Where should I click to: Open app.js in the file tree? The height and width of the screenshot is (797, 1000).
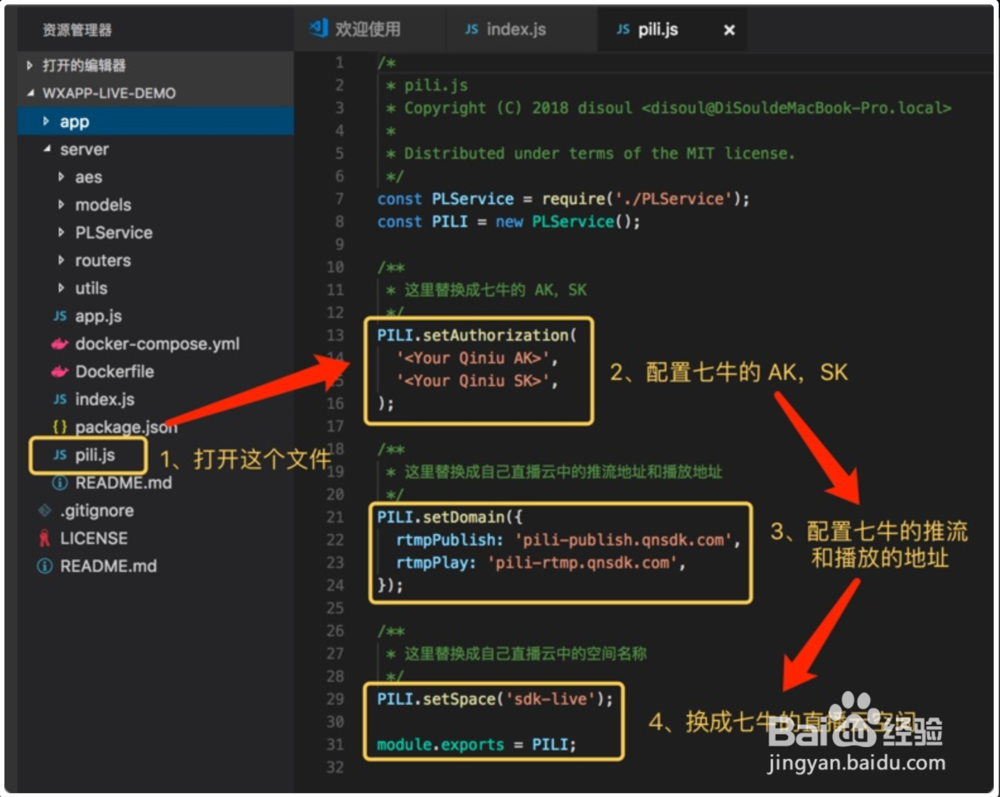(98, 316)
